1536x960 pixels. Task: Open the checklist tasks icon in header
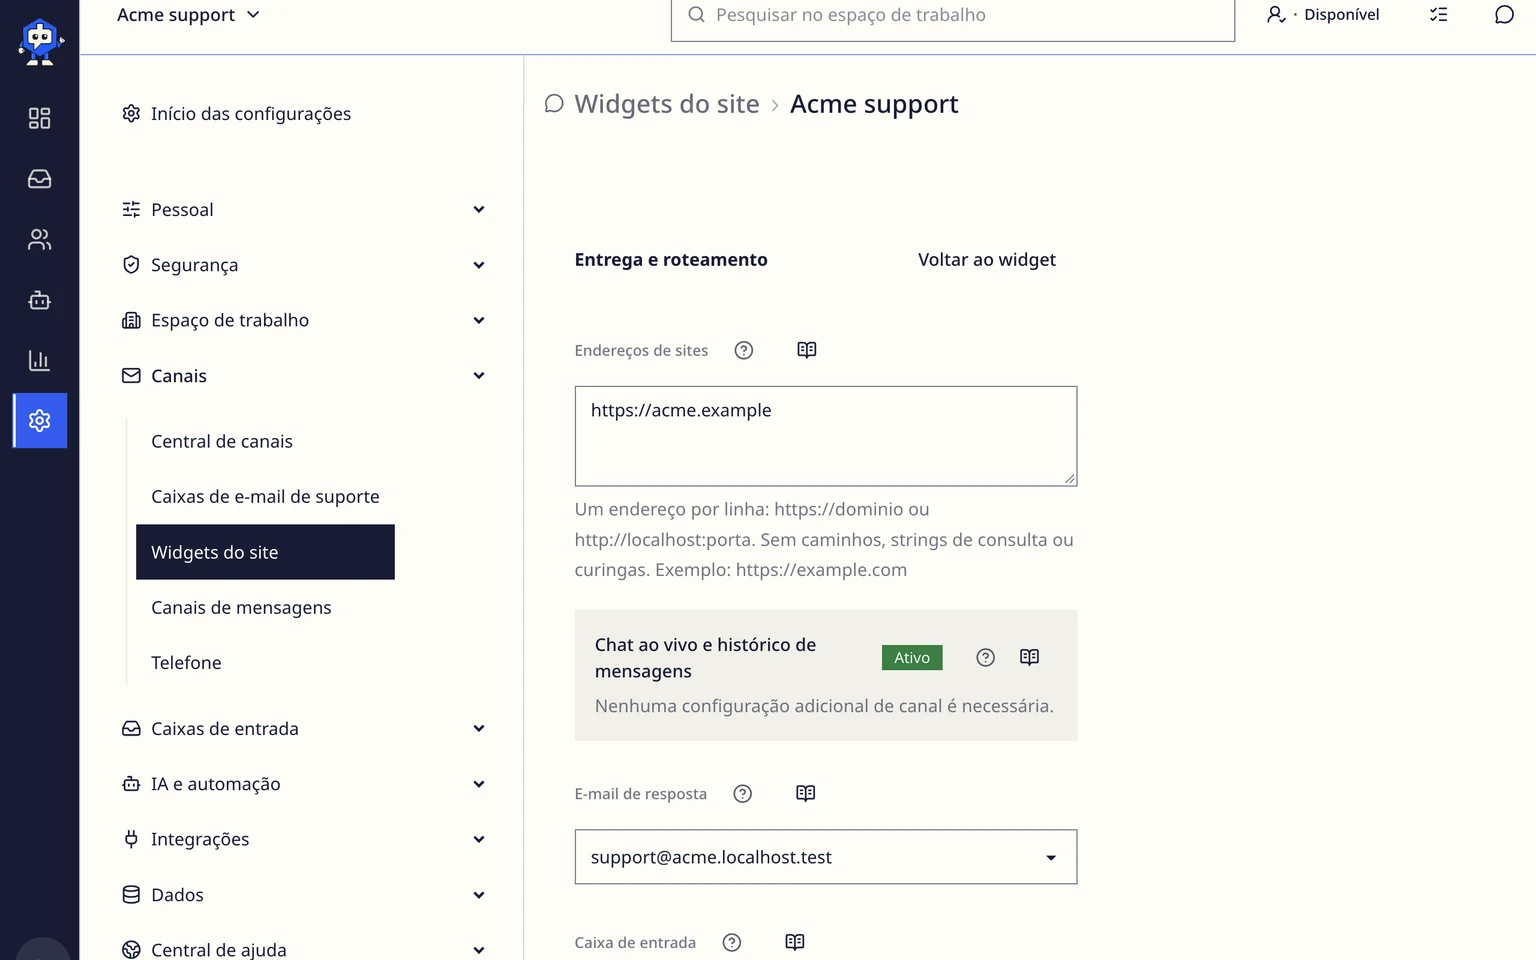pos(1438,15)
